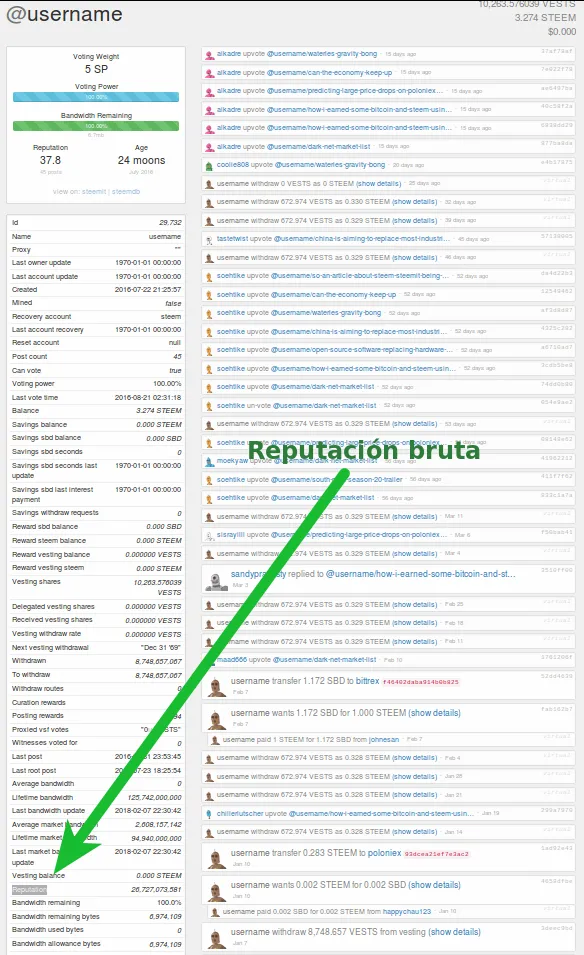Click the @username page heading
Viewport: 584px width, 955px height.
65,14
